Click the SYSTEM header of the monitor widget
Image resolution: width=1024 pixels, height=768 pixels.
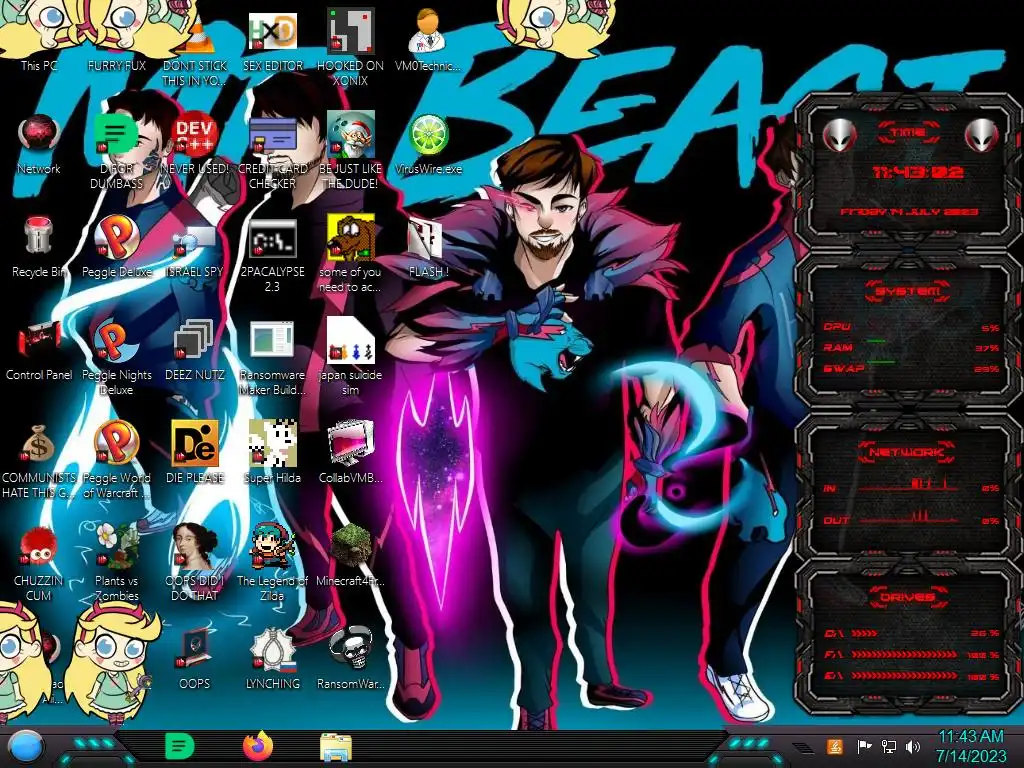(x=908, y=291)
